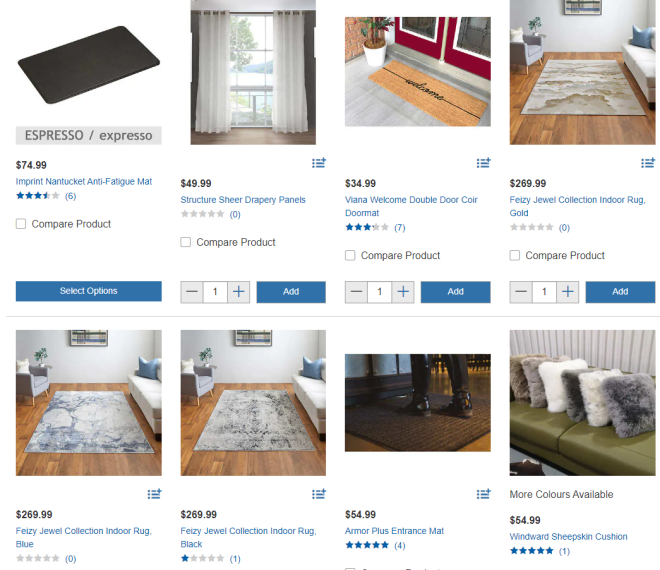Viewport: 660px width, 570px height.
Task: Decrease quantity for Viana Welcome Doormat
Action: coord(356,292)
